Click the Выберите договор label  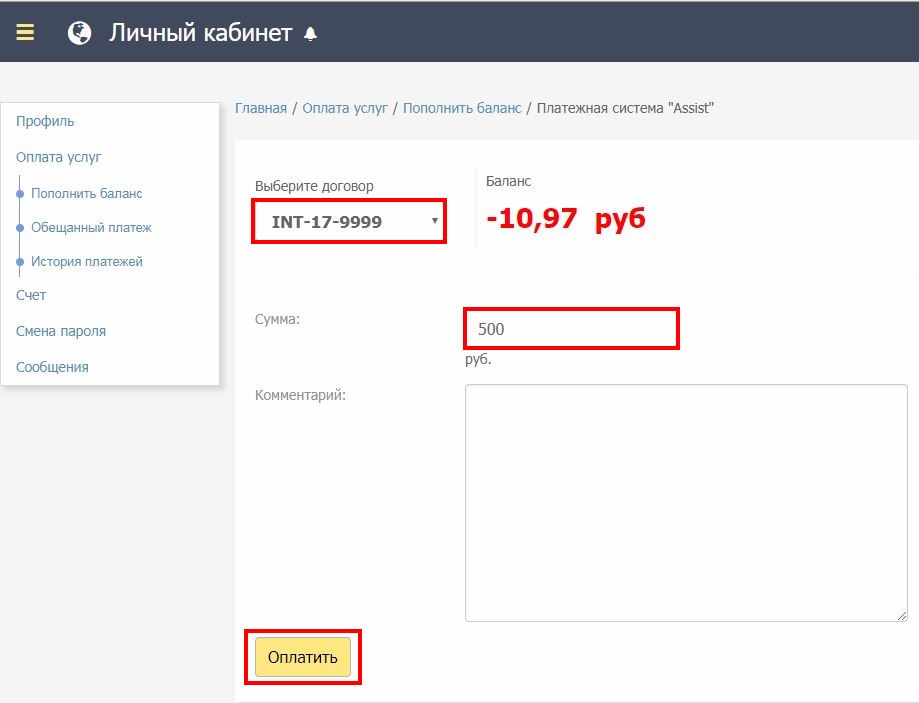click(314, 186)
